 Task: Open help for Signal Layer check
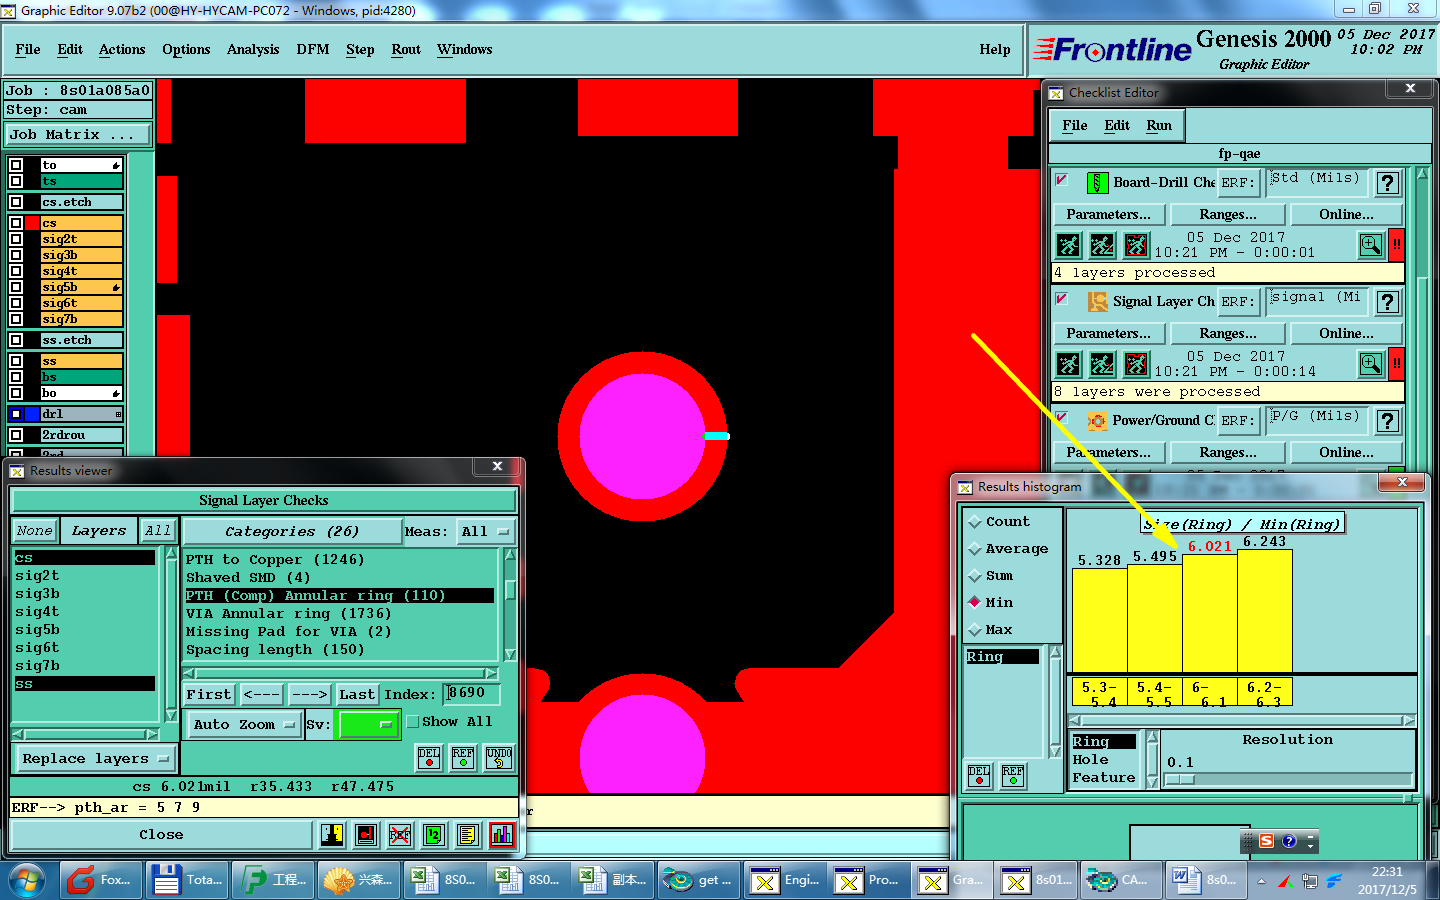[x=1387, y=302]
